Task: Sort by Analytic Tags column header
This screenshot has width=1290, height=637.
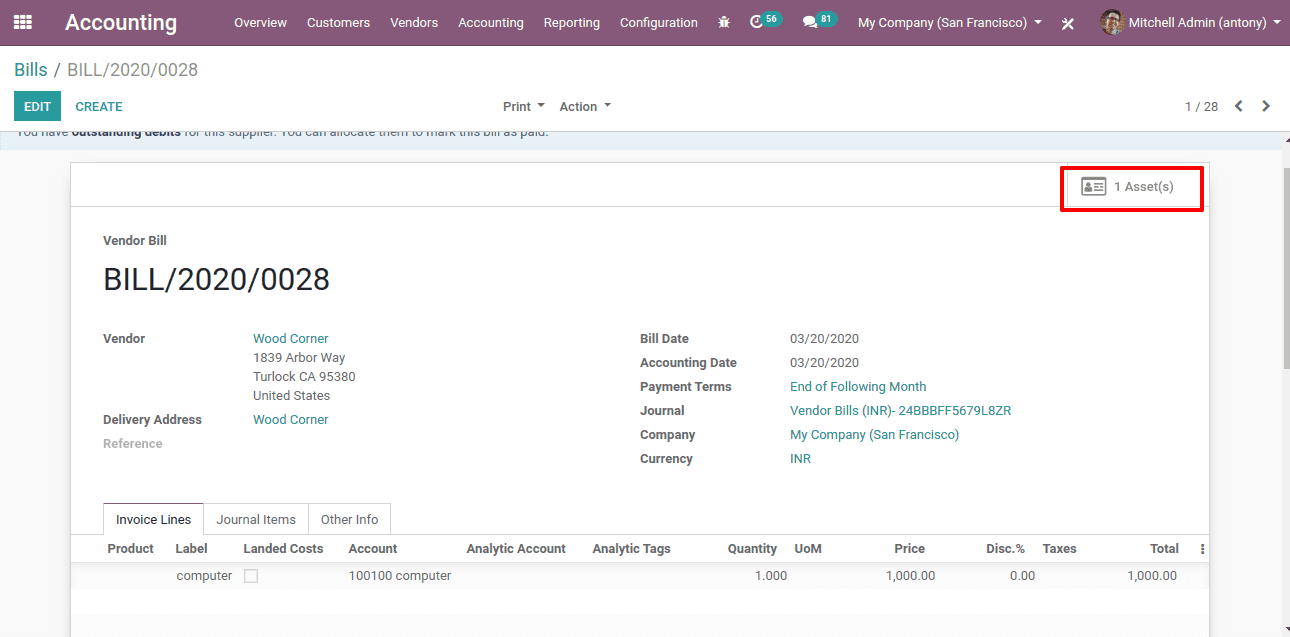Action: [x=631, y=549]
